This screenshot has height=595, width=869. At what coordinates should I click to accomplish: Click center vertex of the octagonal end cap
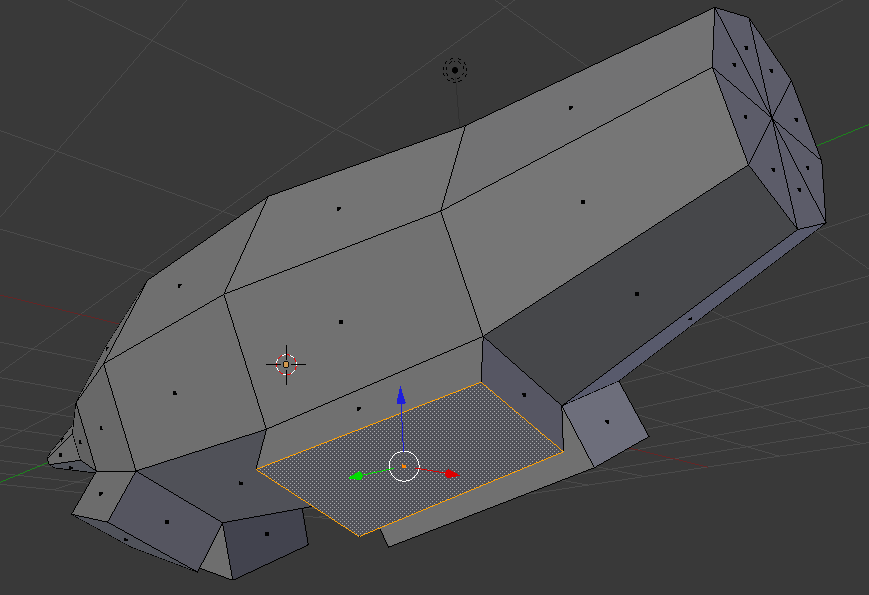[772, 117]
